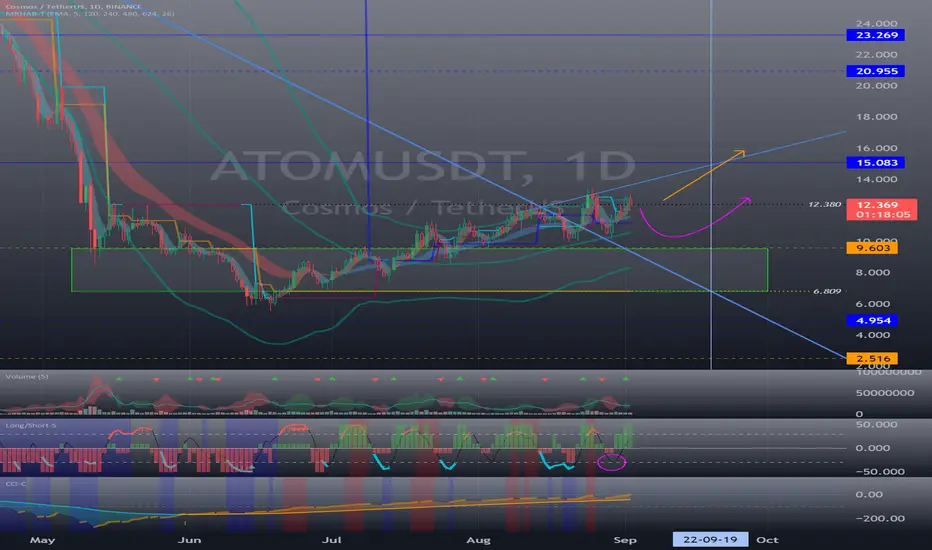Open the CCI-C indicator label

15,483
